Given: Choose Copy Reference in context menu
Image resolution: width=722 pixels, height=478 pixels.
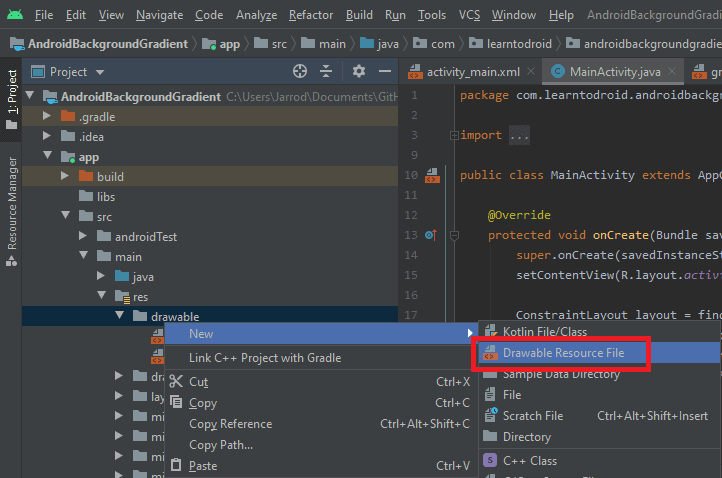Looking at the screenshot, I should click(230, 424).
